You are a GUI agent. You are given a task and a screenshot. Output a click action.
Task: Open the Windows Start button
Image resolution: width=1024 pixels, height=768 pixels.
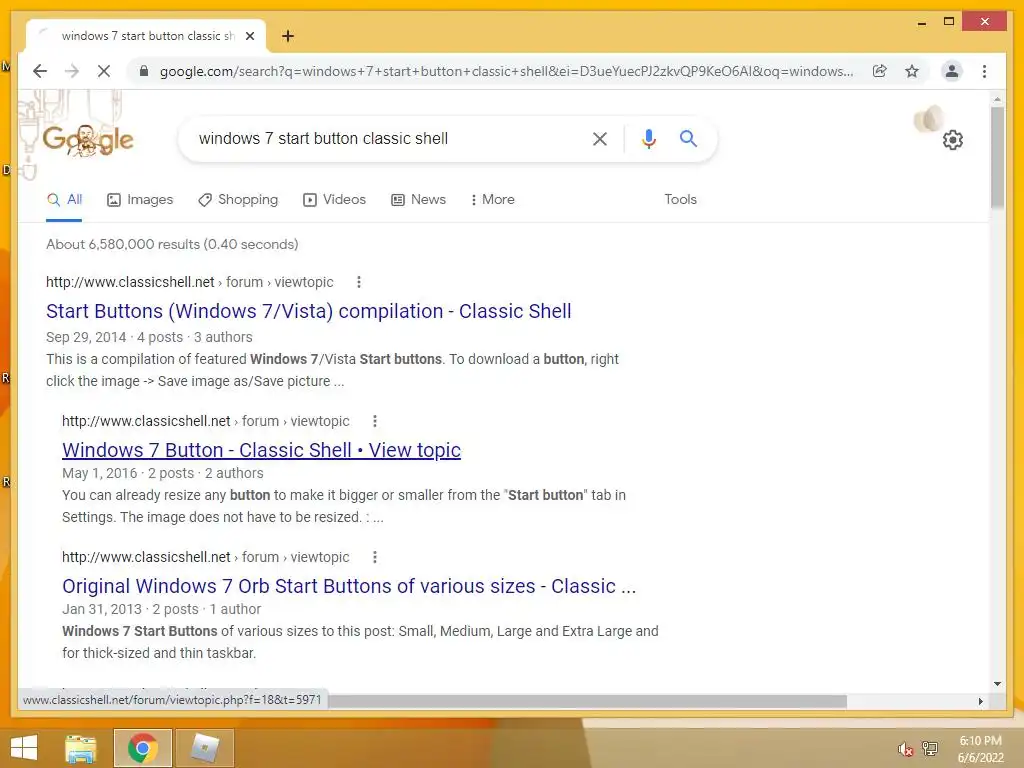tap(24, 748)
